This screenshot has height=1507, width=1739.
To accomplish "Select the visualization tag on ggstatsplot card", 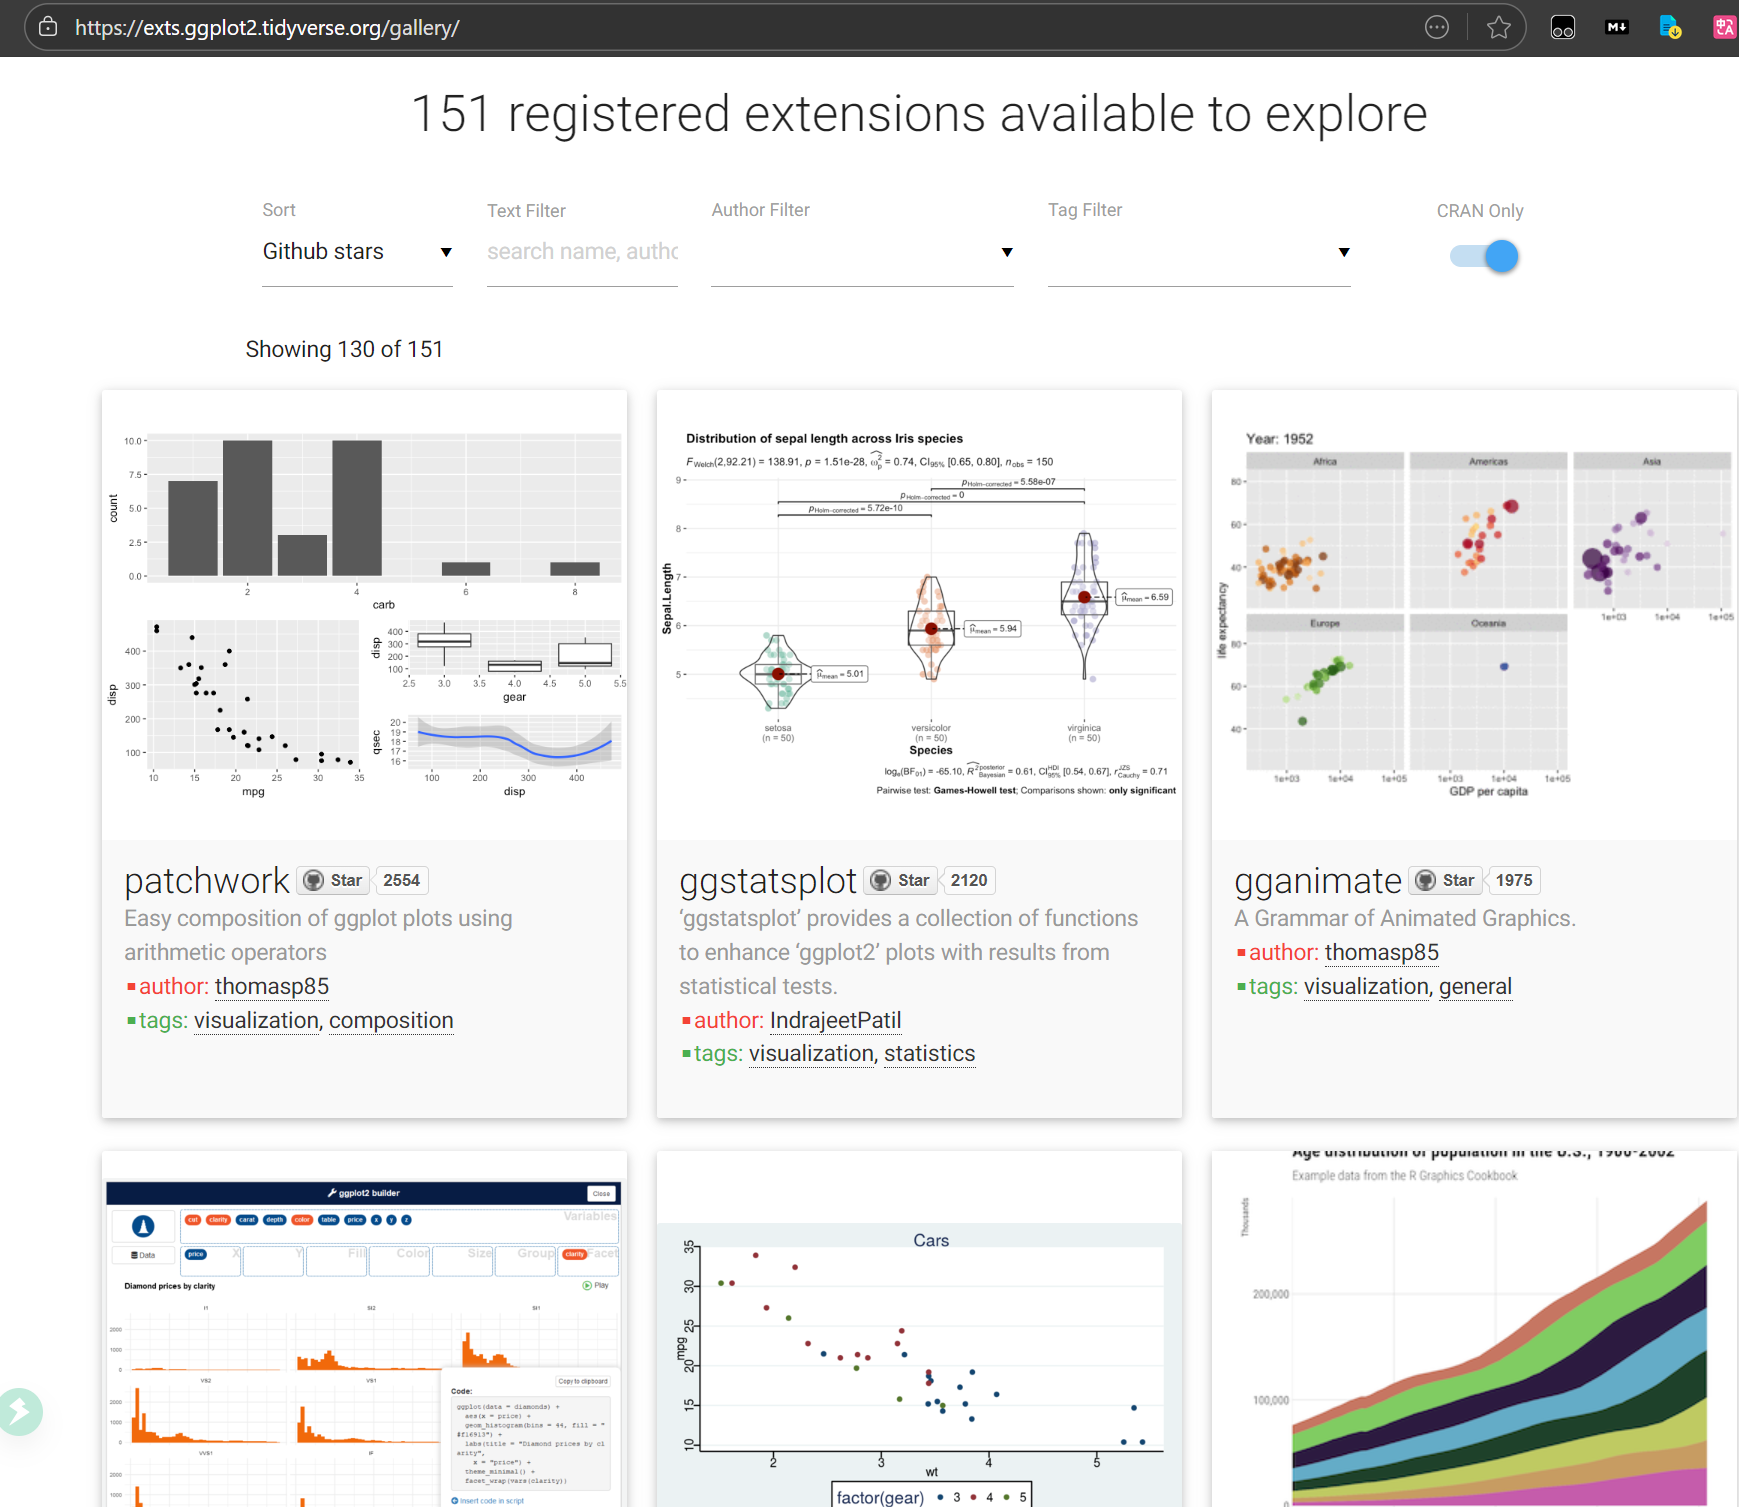I will 812,1053.
